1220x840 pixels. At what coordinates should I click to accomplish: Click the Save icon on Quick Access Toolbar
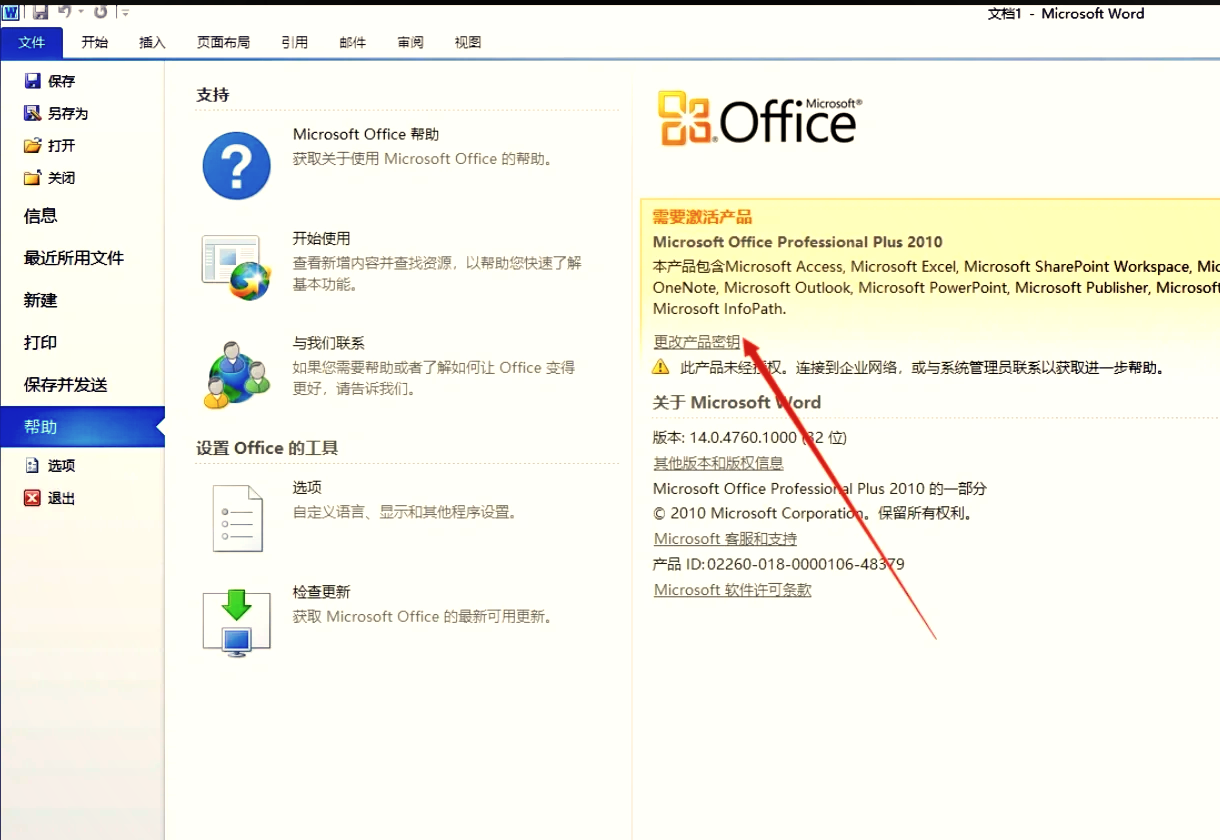click(39, 10)
